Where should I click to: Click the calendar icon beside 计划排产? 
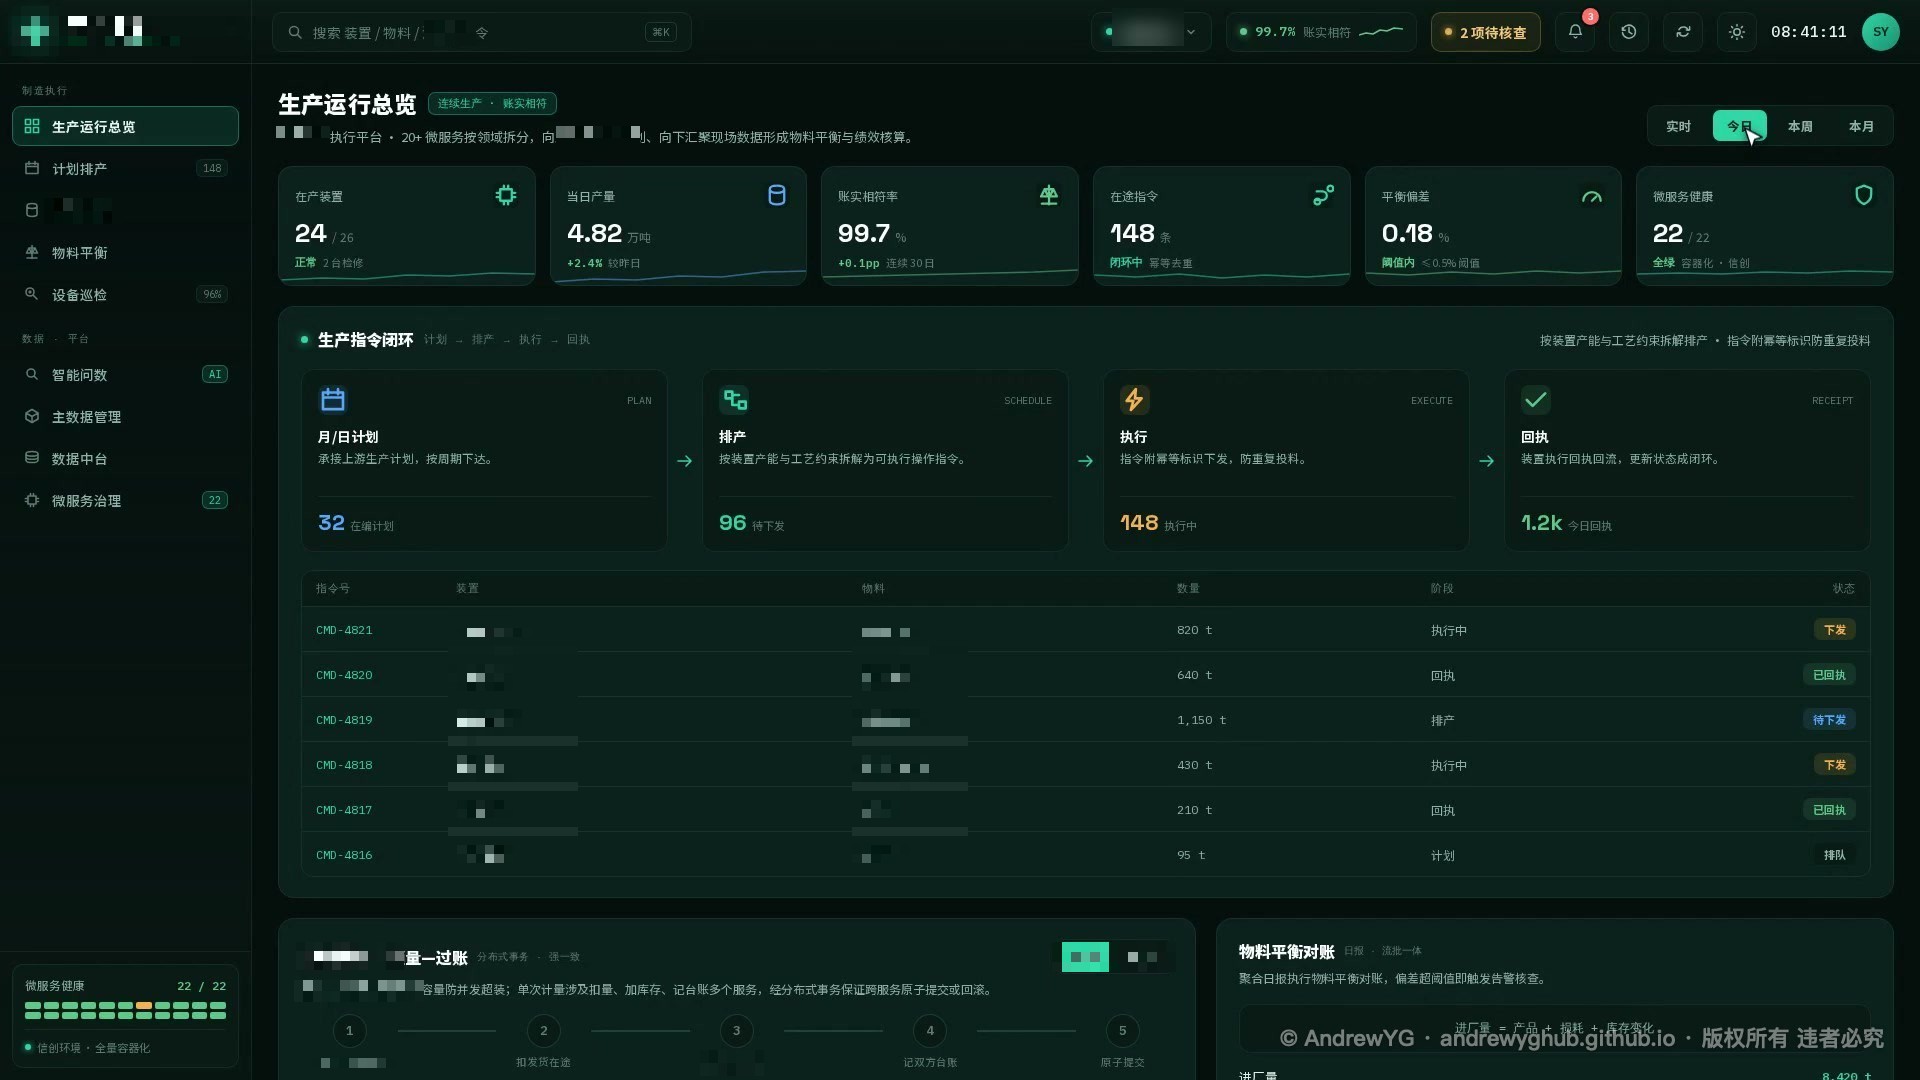click(32, 168)
